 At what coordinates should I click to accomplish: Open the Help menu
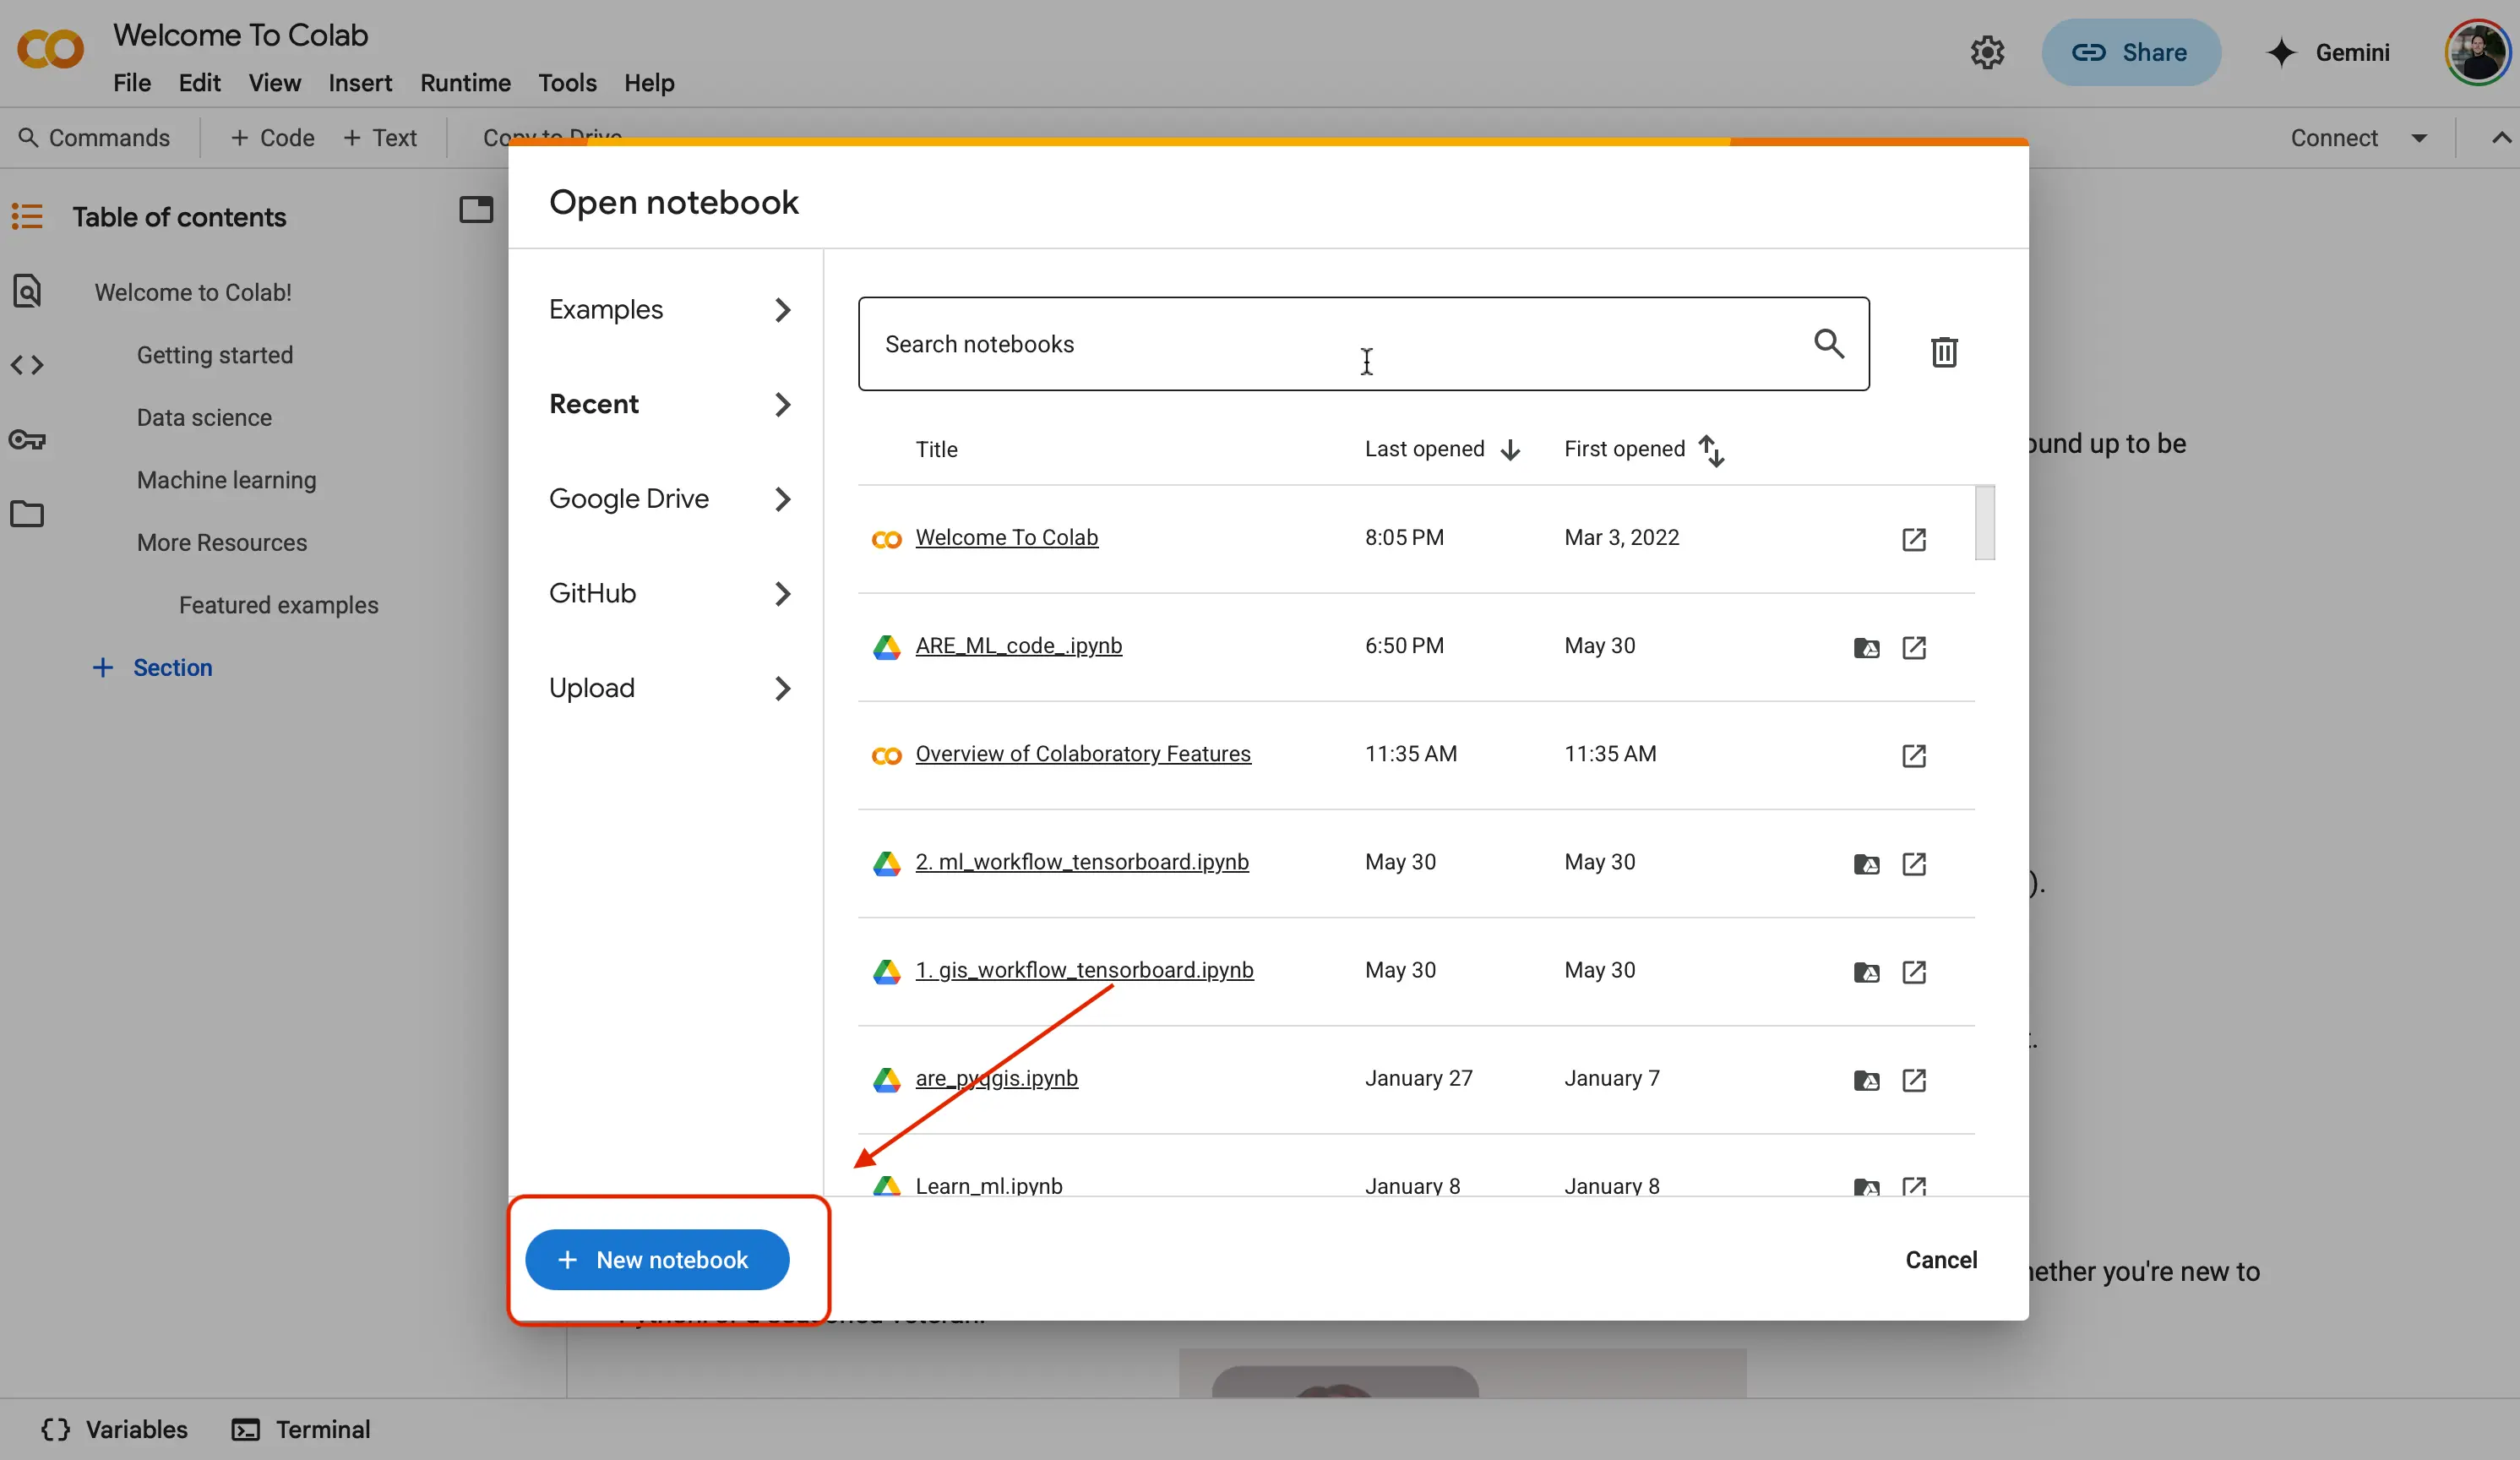649,83
